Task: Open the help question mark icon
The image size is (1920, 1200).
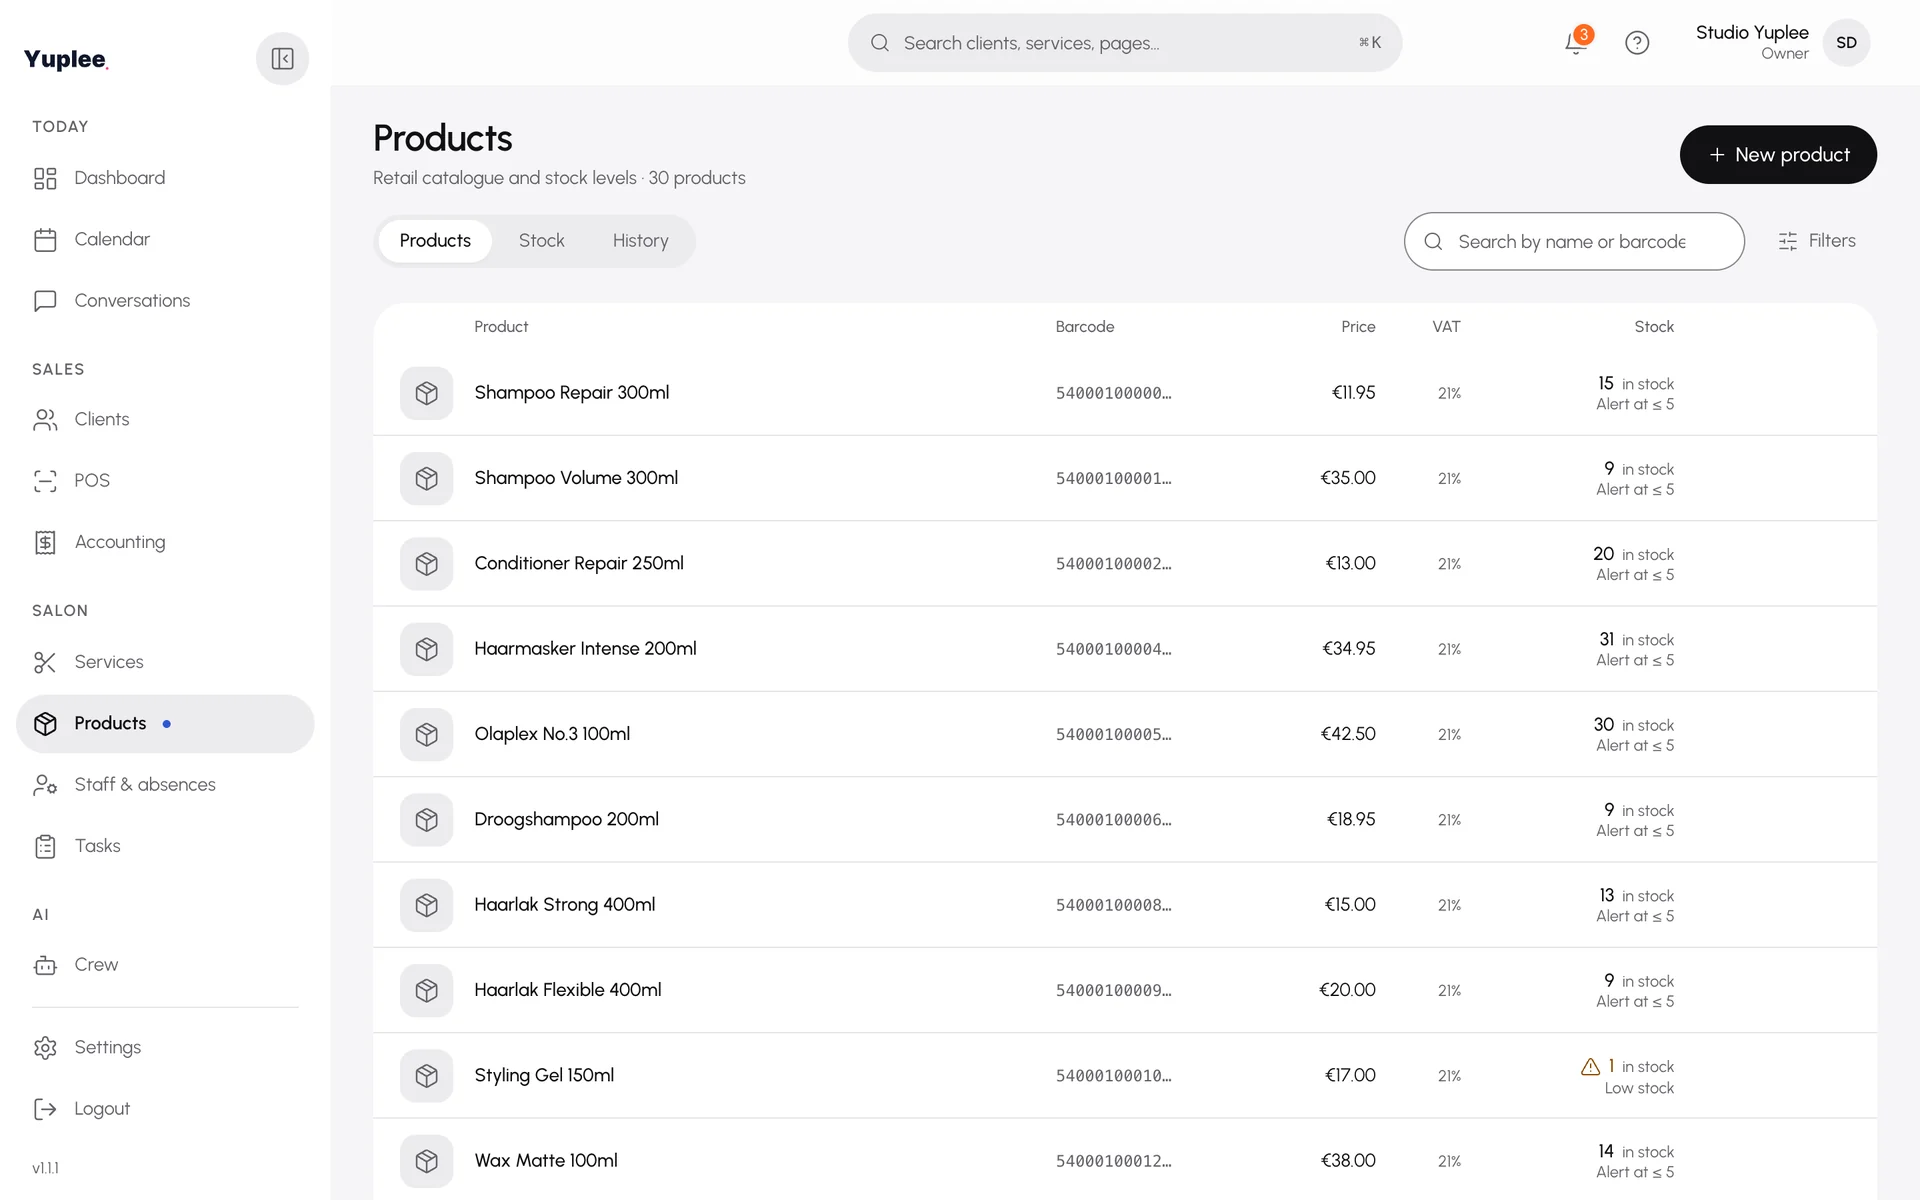Action: click(x=1637, y=43)
